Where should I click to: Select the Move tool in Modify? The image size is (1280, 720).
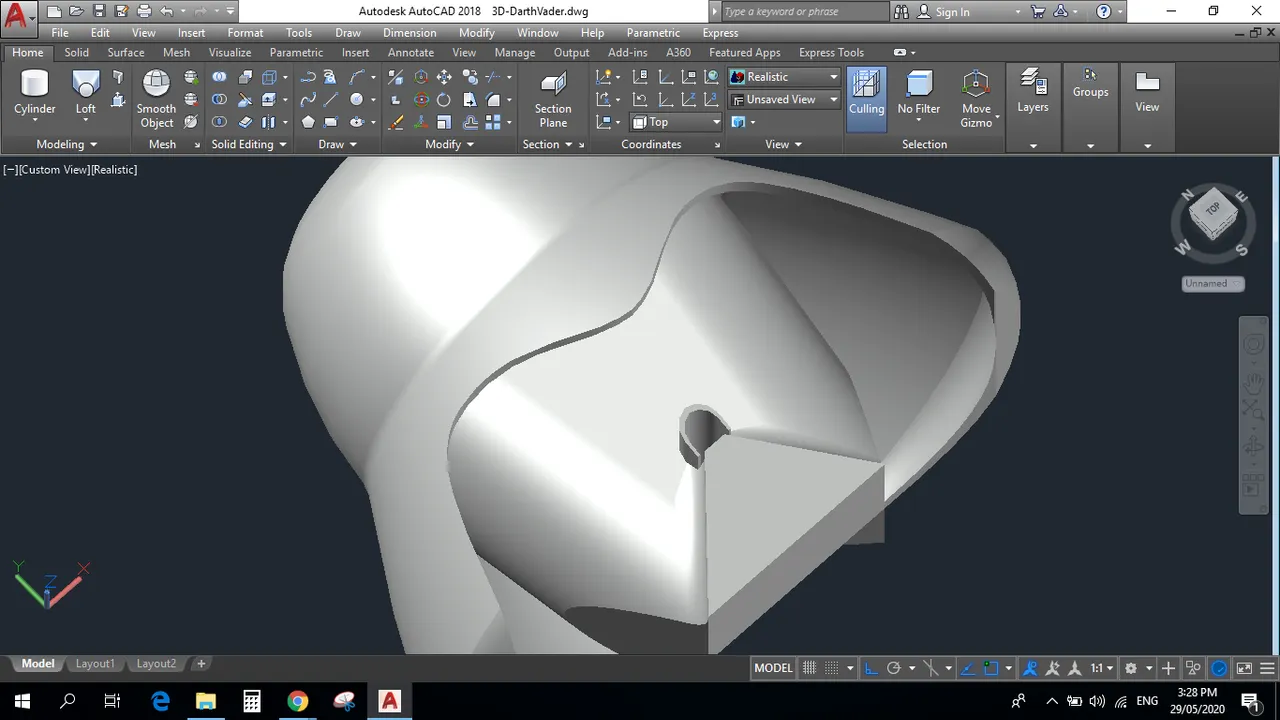[443, 77]
